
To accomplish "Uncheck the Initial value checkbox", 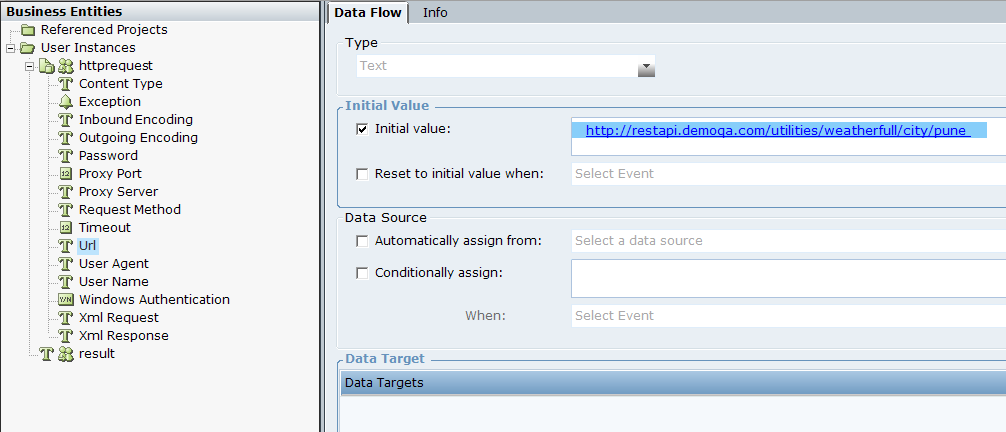I will tap(362, 128).
